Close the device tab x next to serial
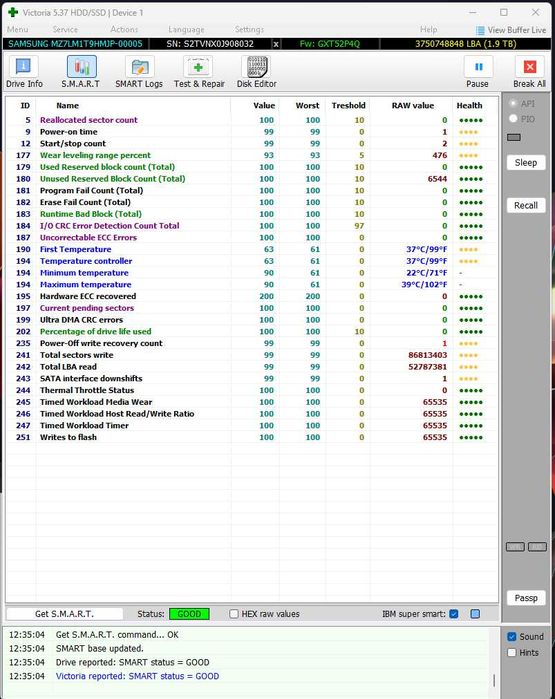The image size is (555, 699). coord(276,44)
